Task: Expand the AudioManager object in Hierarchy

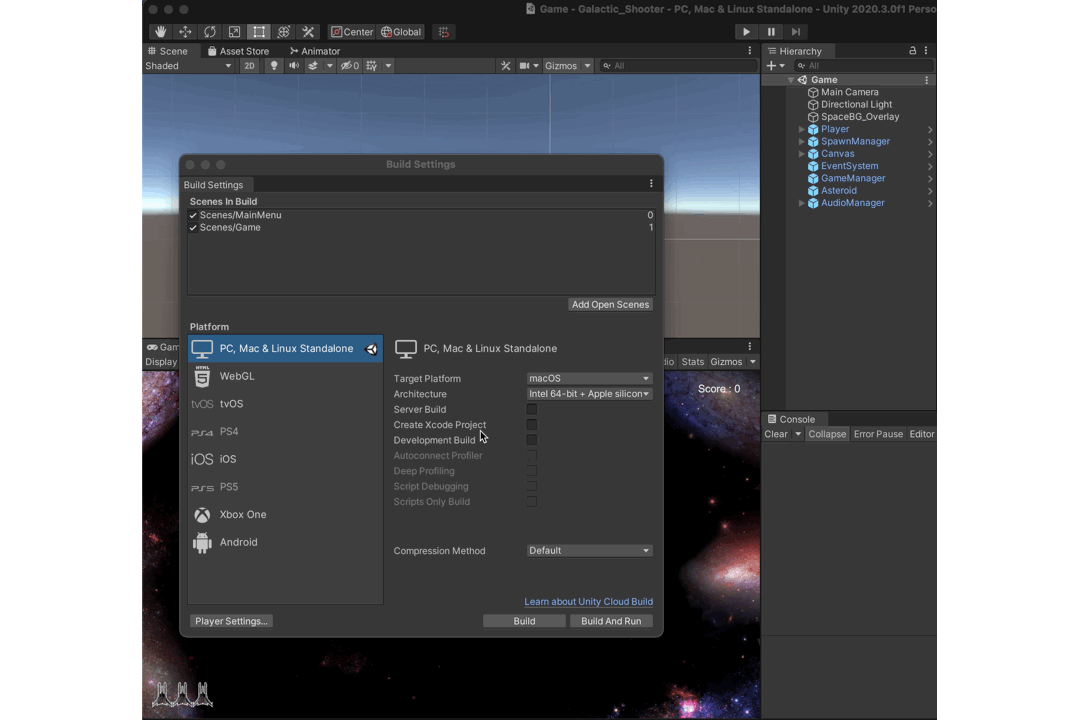Action: tap(801, 203)
